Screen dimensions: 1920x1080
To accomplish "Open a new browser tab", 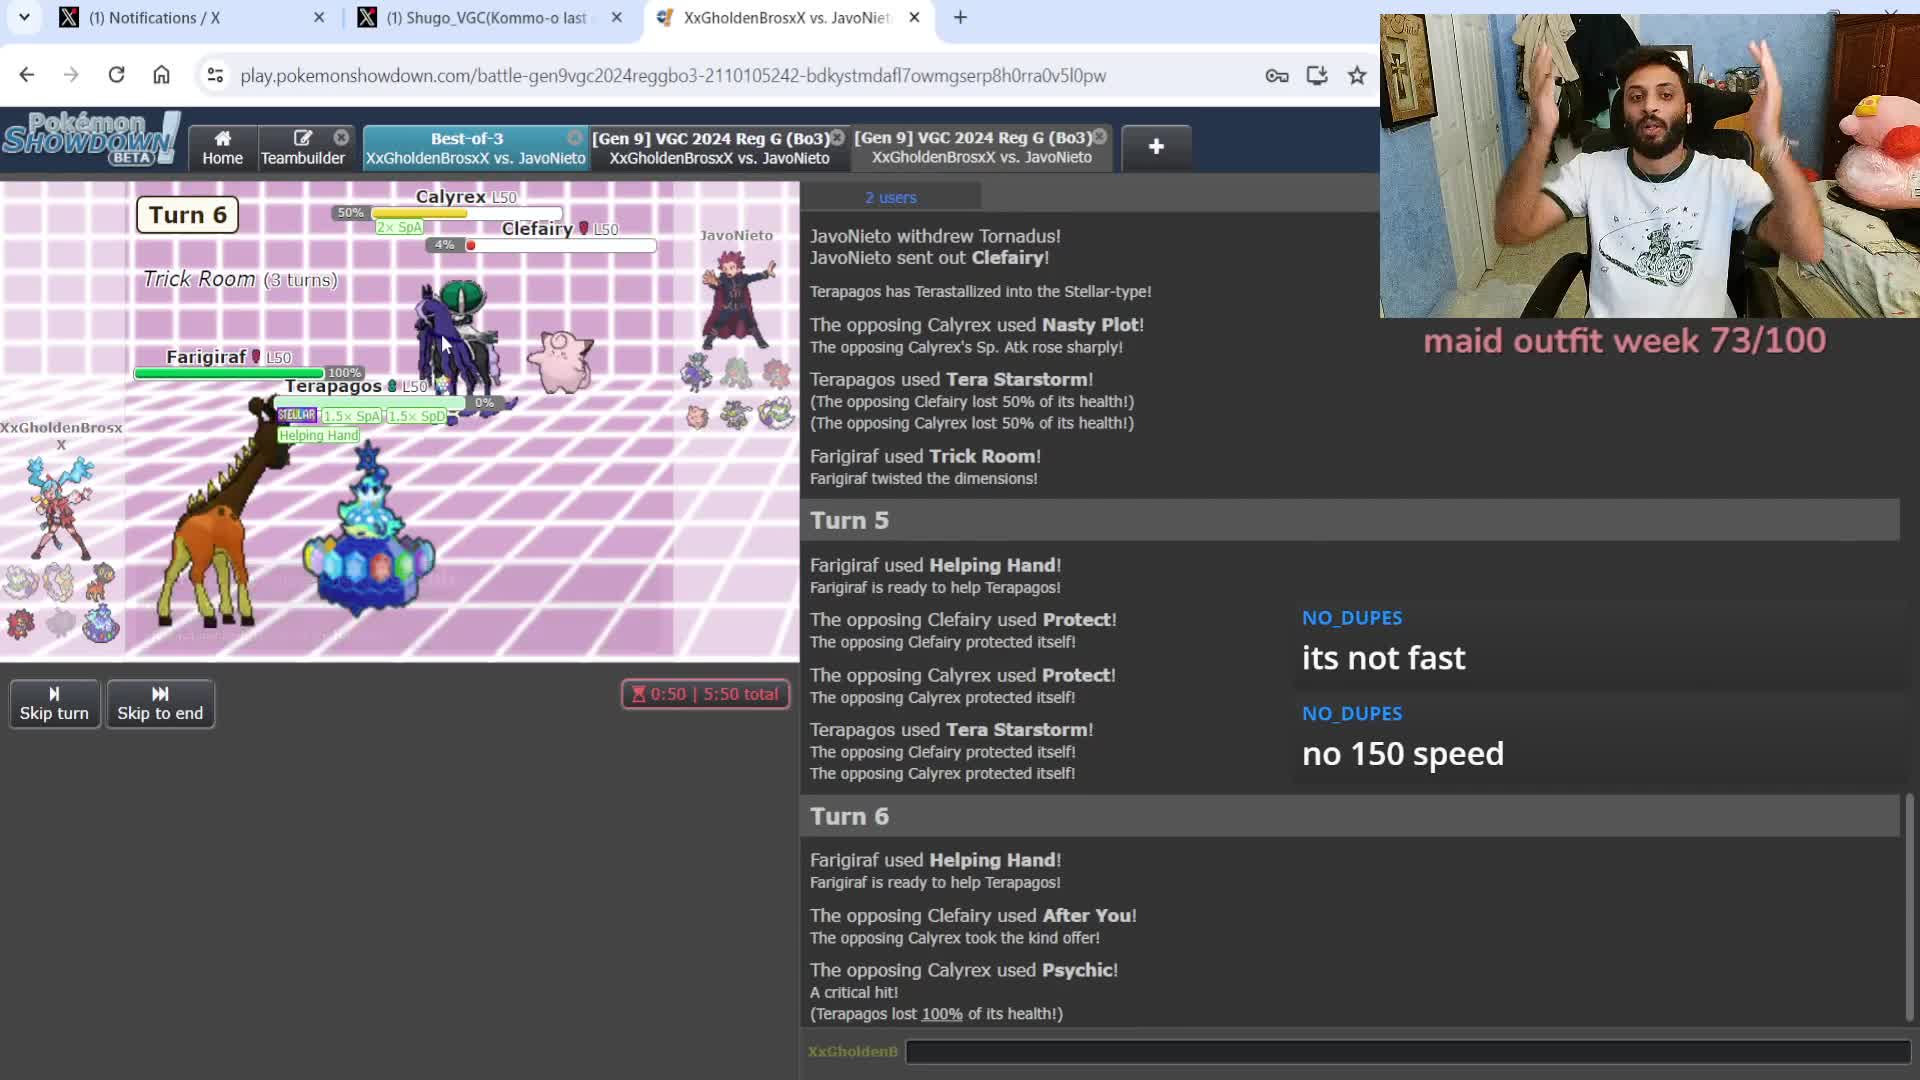I will click(960, 17).
